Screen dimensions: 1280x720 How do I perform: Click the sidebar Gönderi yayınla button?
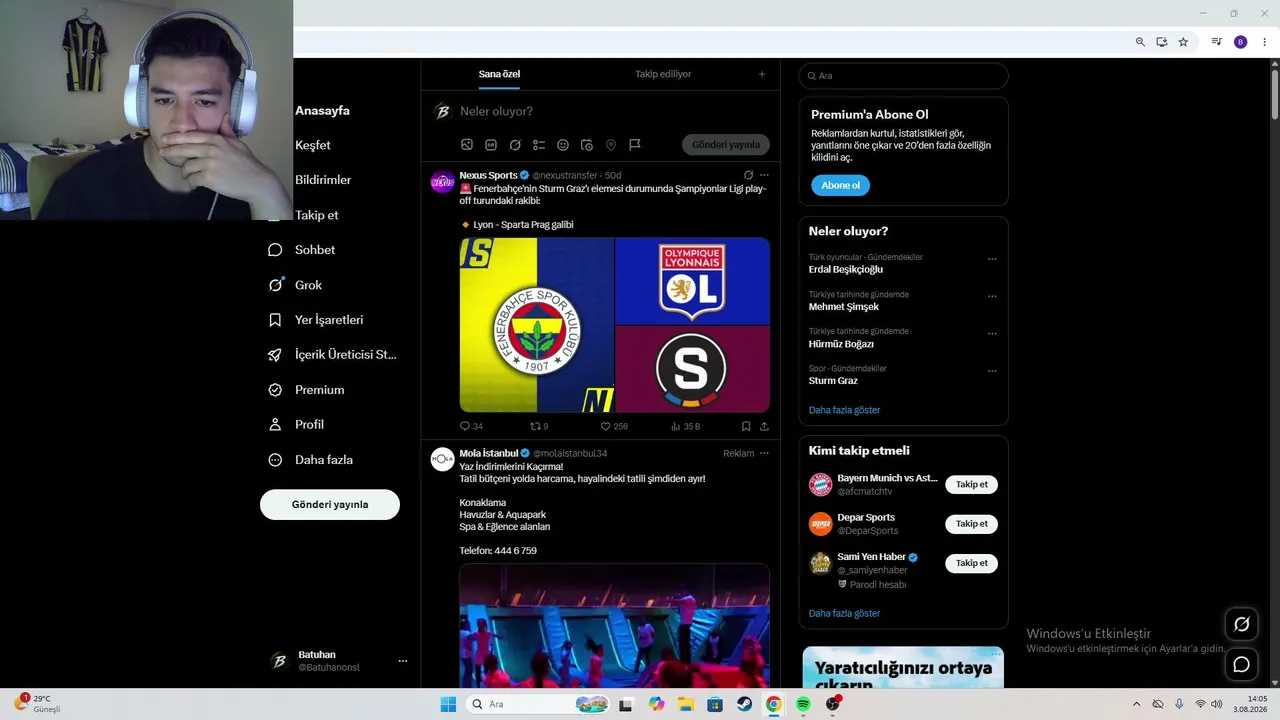pos(330,505)
